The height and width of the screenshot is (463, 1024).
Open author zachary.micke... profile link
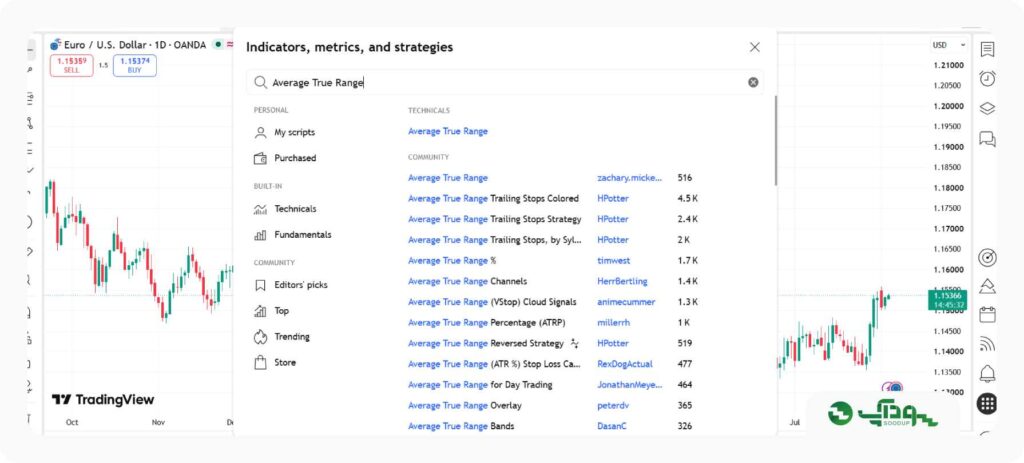point(630,178)
